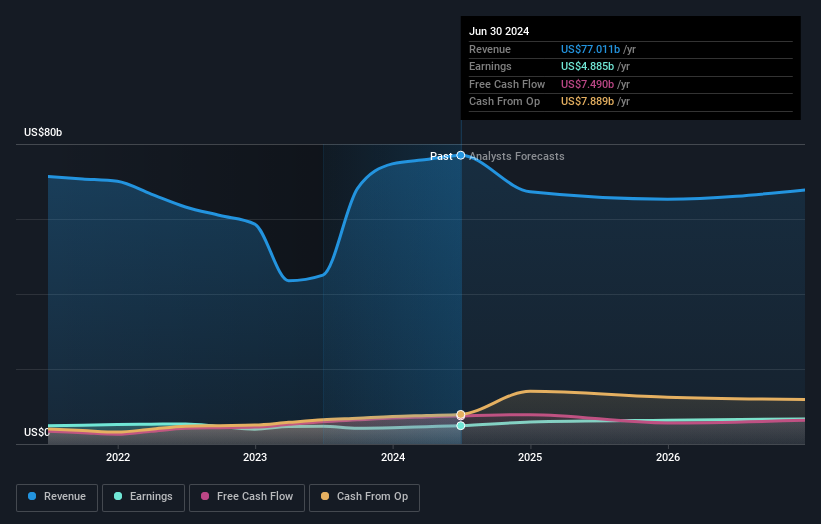Image resolution: width=821 pixels, height=524 pixels.
Task: Click the tooltip Revenue row label
Action: (490, 49)
